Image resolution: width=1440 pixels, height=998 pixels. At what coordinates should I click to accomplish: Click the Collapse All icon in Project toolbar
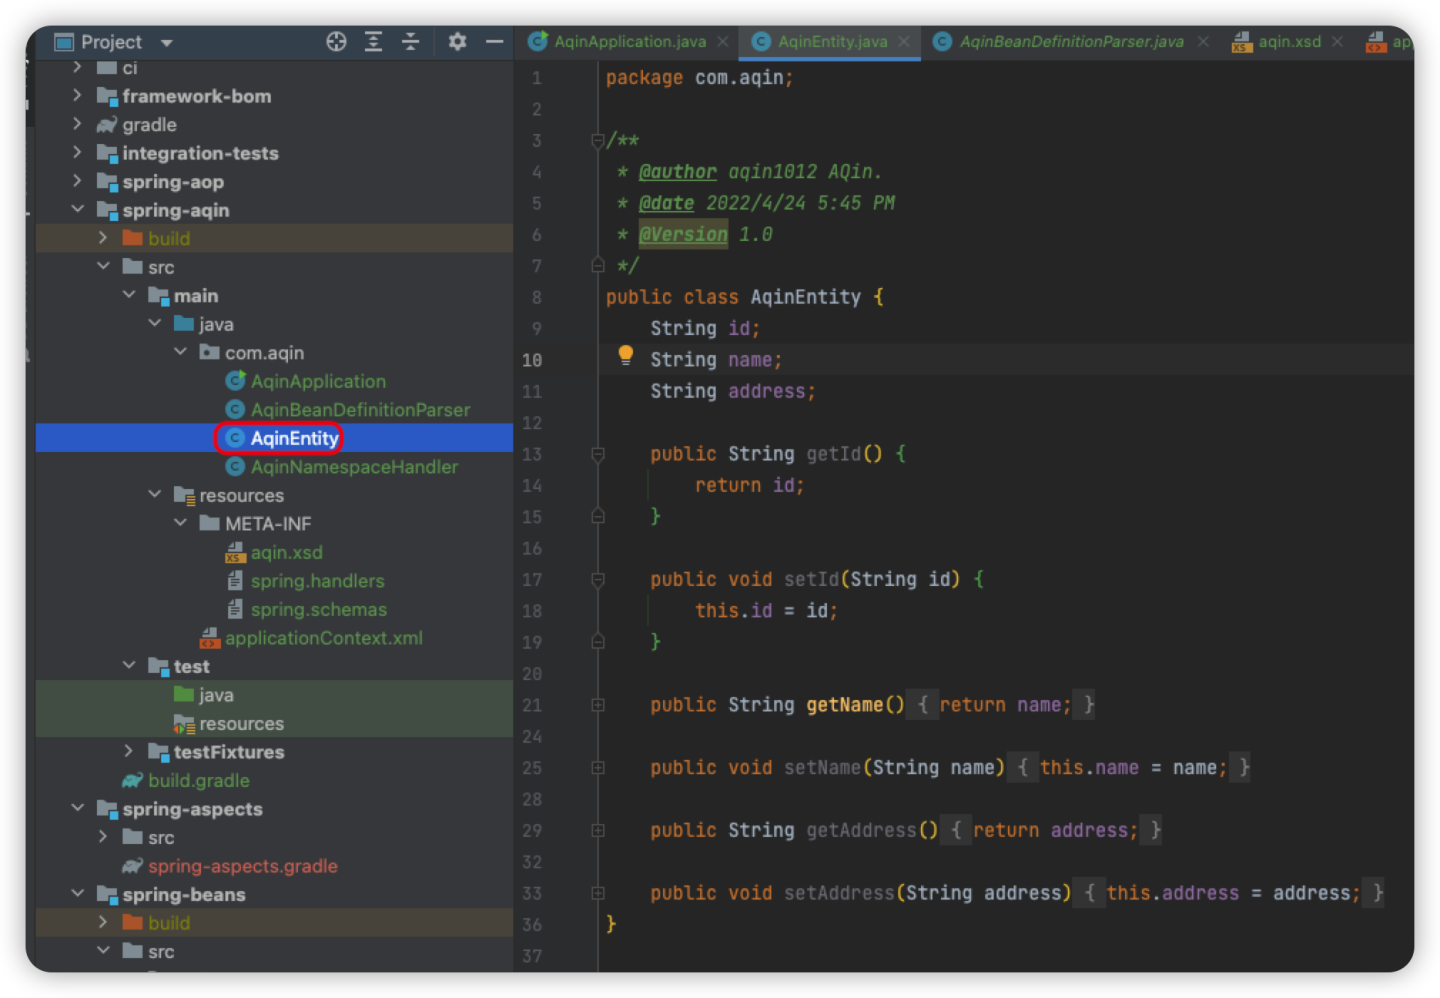tap(410, 42)
